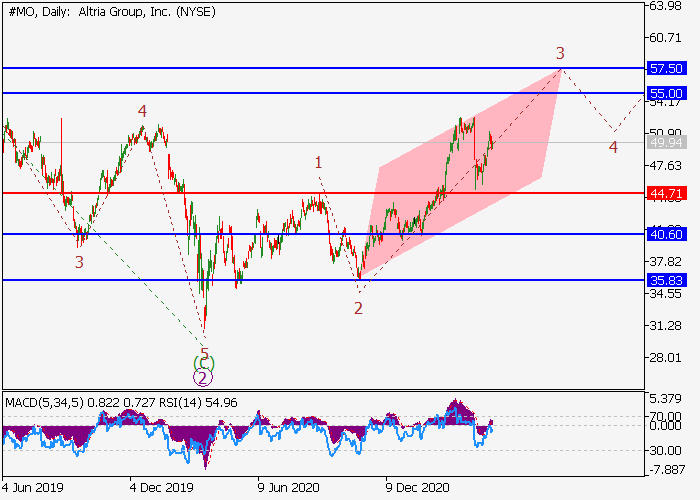This screenshot has height=500, width=700.
Task: Select forecast wave label 4 below the 55.00 line
Action: click(x=613, y=147)
